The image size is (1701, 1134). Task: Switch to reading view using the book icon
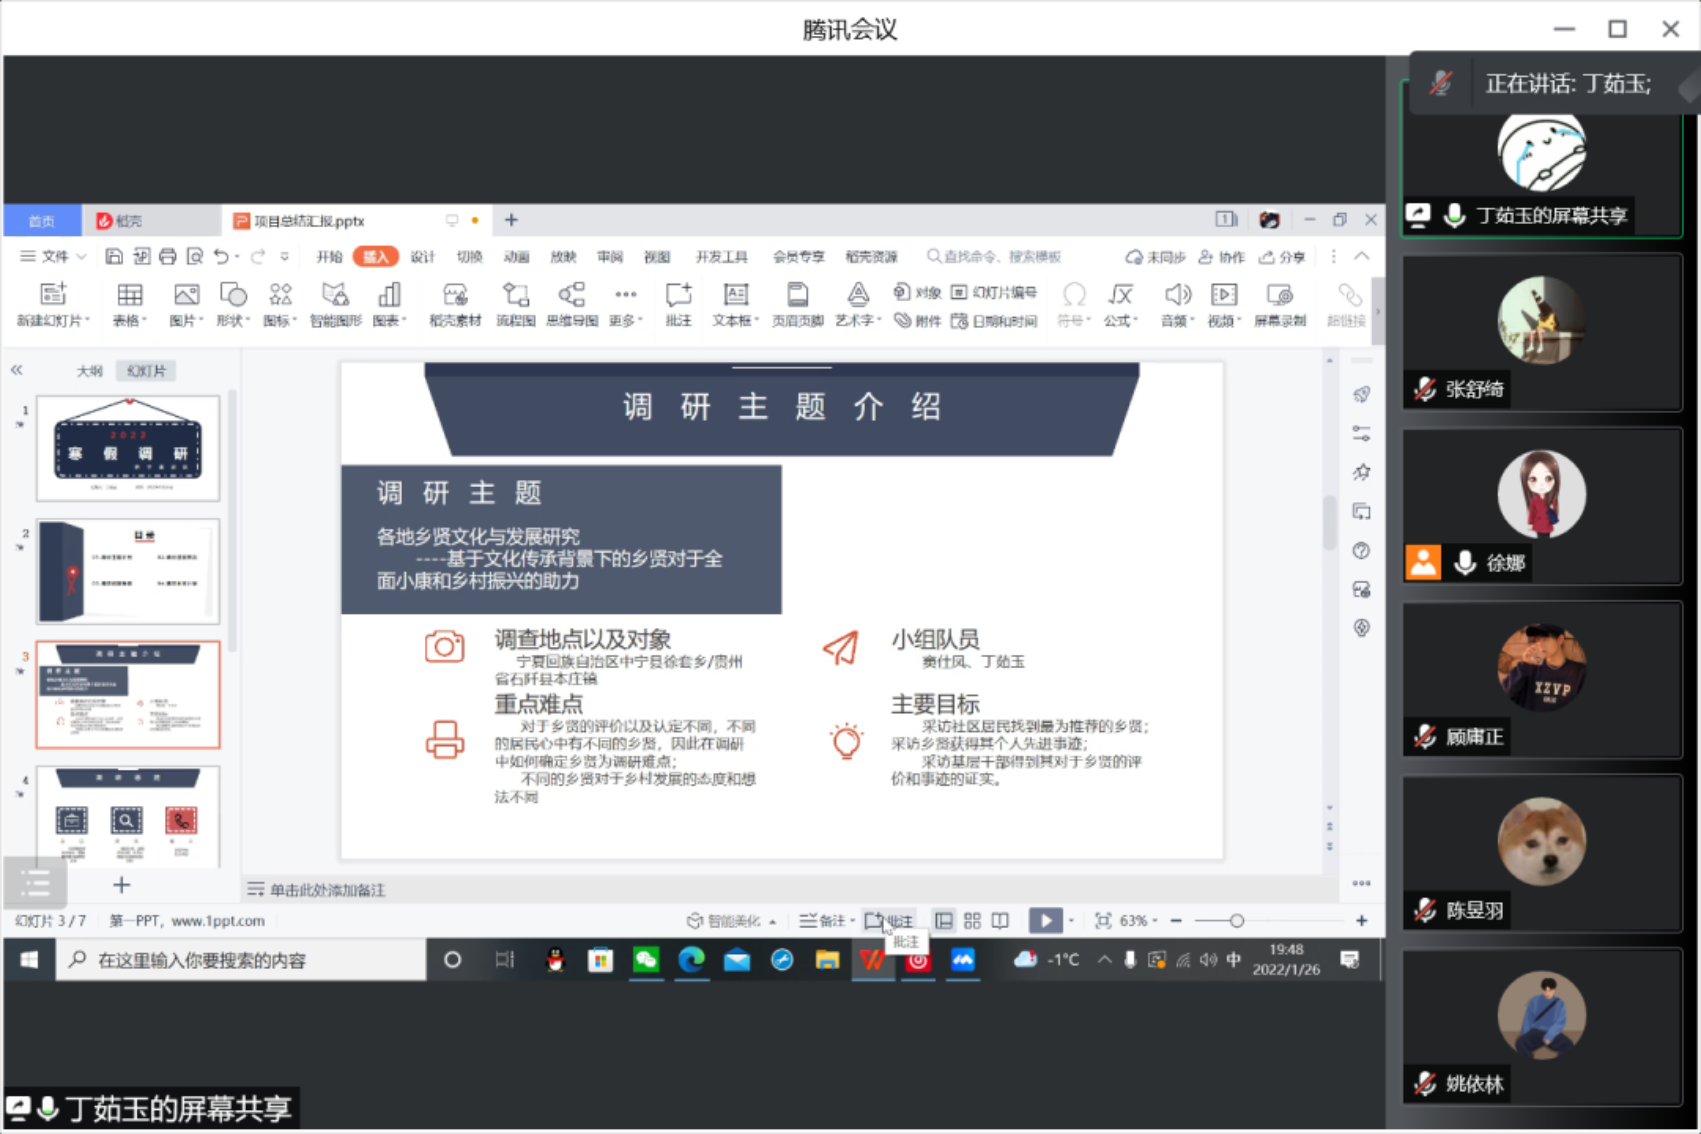[999, 920]
